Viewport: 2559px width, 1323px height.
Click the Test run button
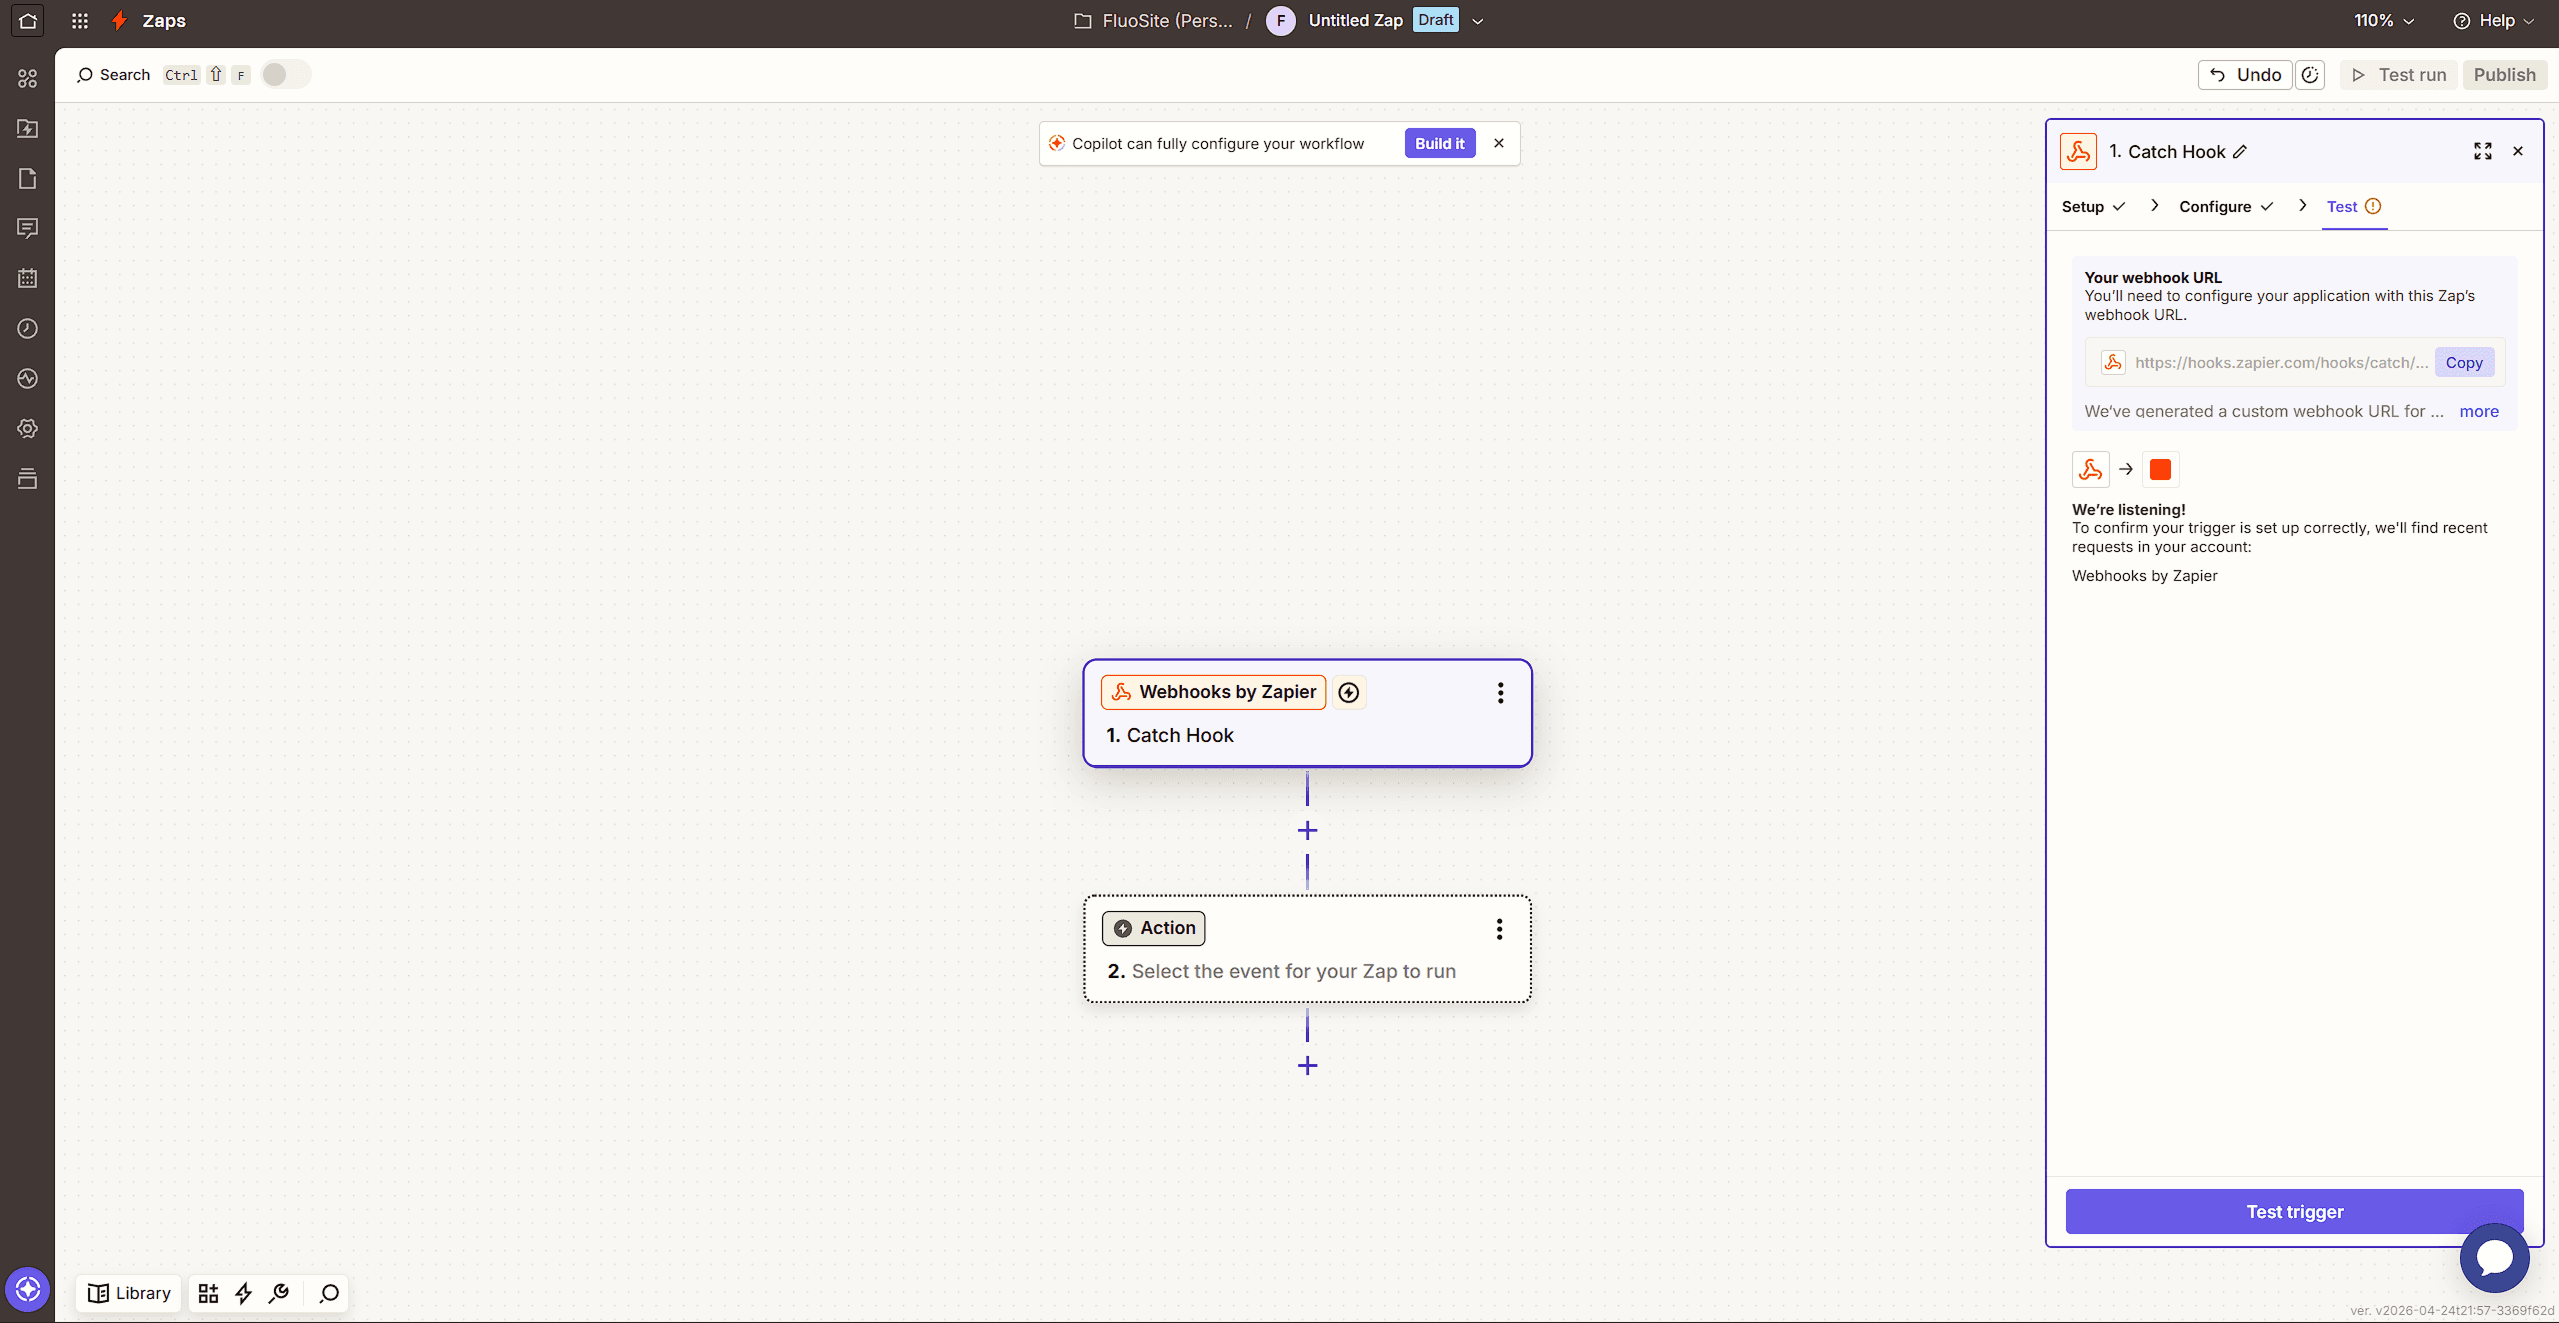tap(2397, 75)
